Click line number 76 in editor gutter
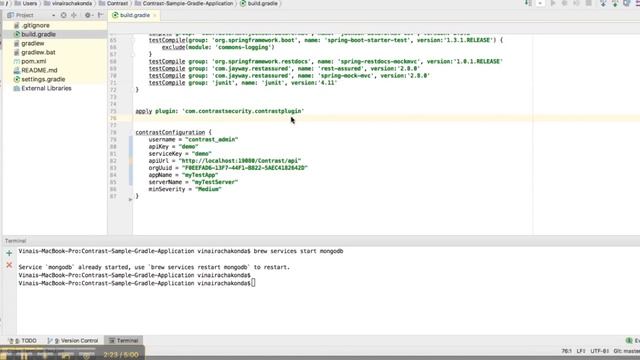Screen dimensions: 640x360 113,118
